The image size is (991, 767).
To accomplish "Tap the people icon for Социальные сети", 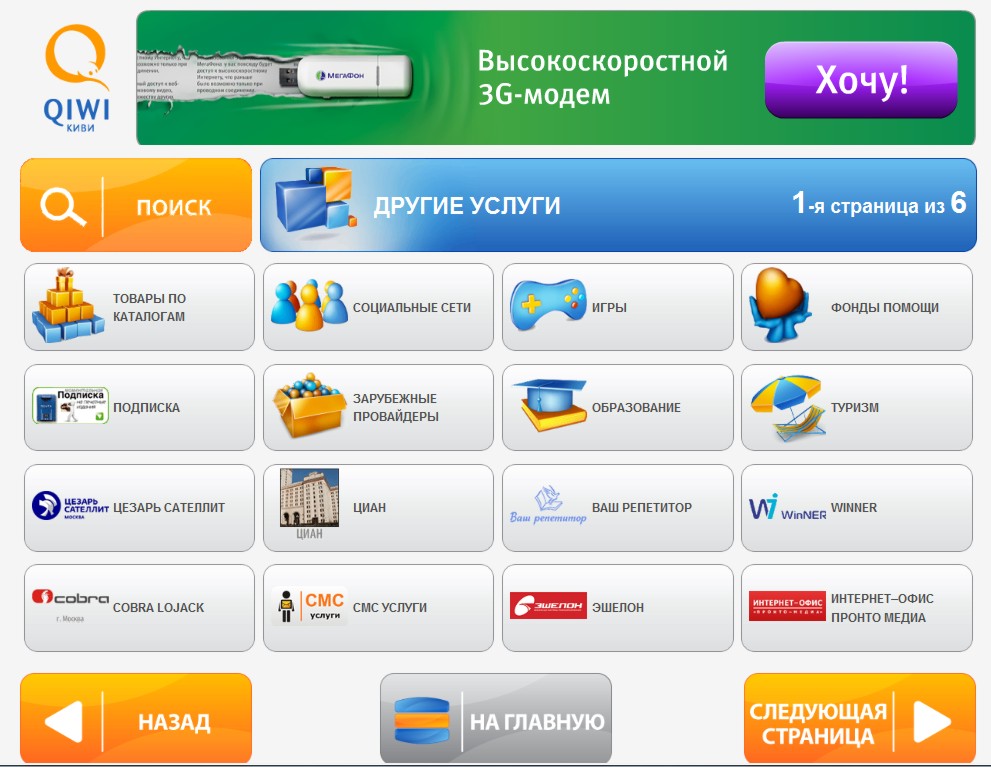I will 309,306.
